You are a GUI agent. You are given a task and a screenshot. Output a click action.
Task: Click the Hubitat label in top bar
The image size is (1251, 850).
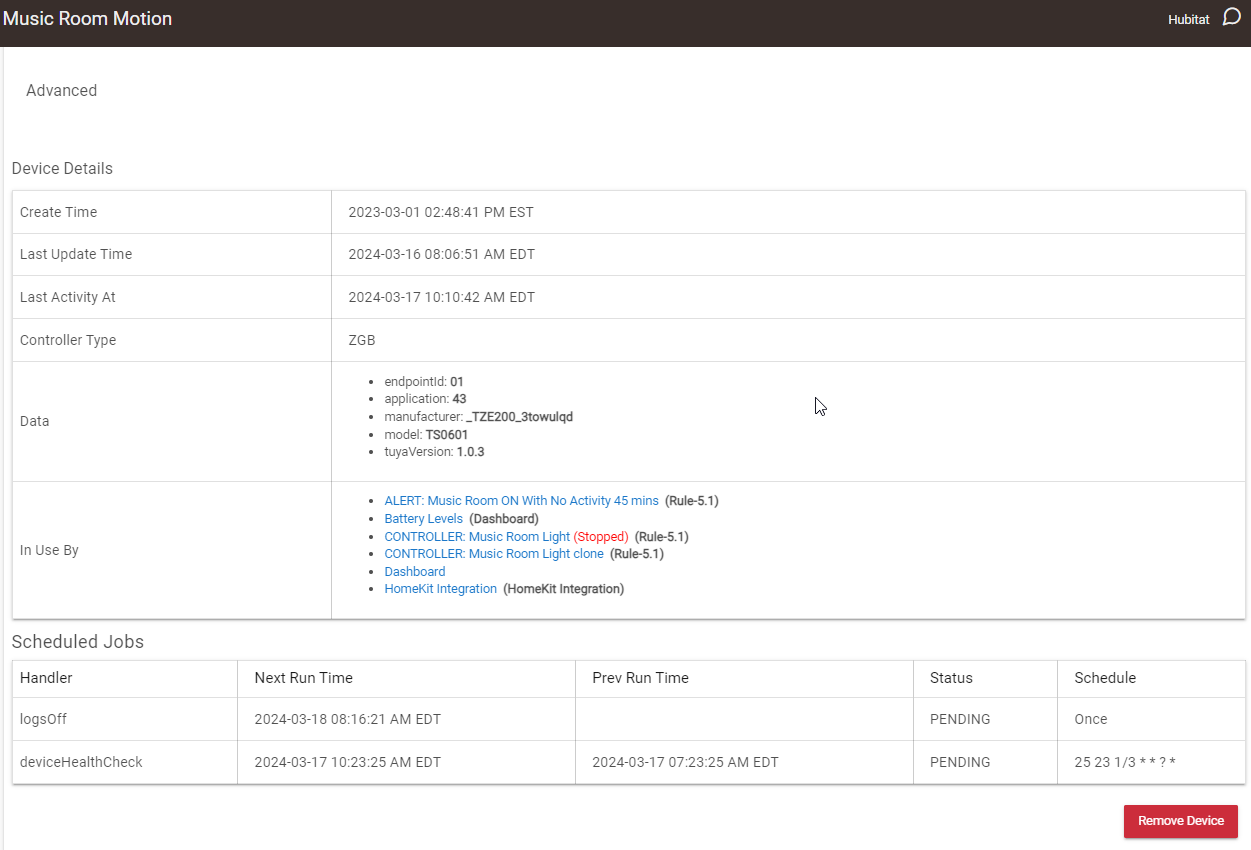click(1188, 20)
